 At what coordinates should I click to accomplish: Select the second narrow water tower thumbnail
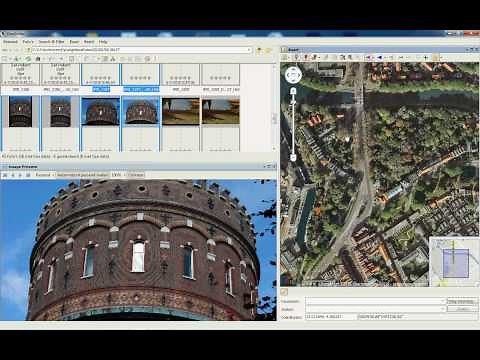click(60, 111)
